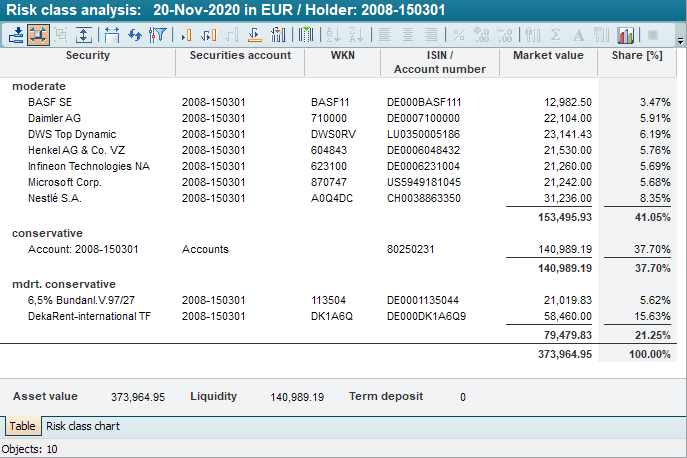Viewport: 687px width, 458px height.
Task: Click the export data icon in toolbar
Action: tap(16, 35)
